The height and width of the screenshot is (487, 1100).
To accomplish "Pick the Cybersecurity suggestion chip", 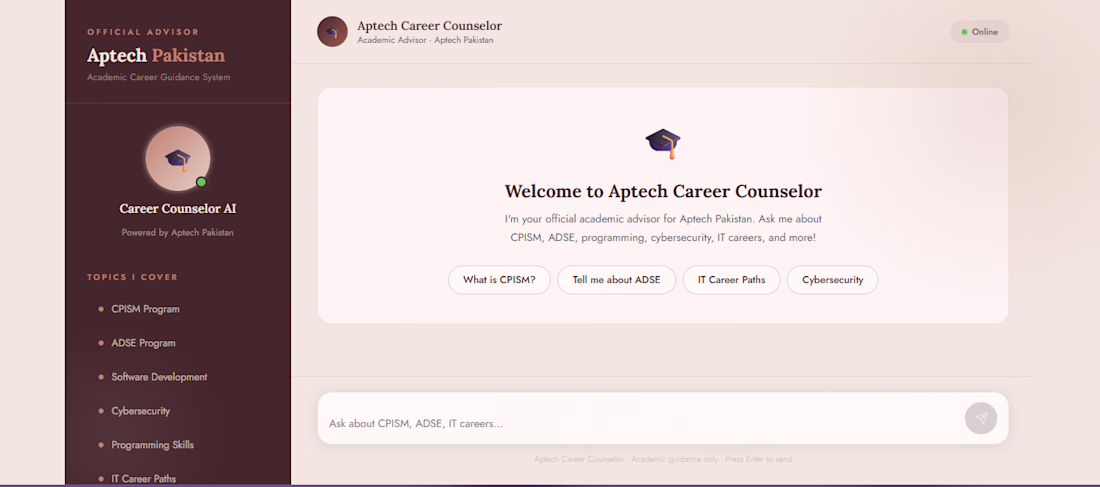I will 833,279.
